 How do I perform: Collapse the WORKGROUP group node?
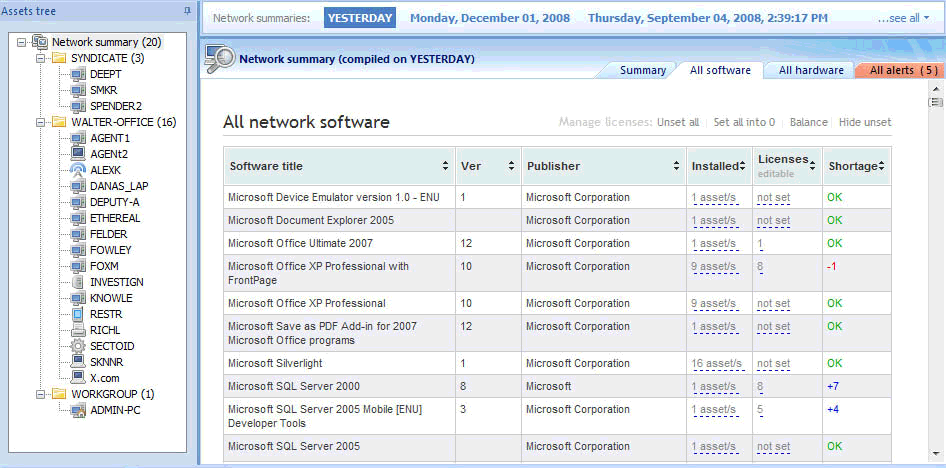40,394
